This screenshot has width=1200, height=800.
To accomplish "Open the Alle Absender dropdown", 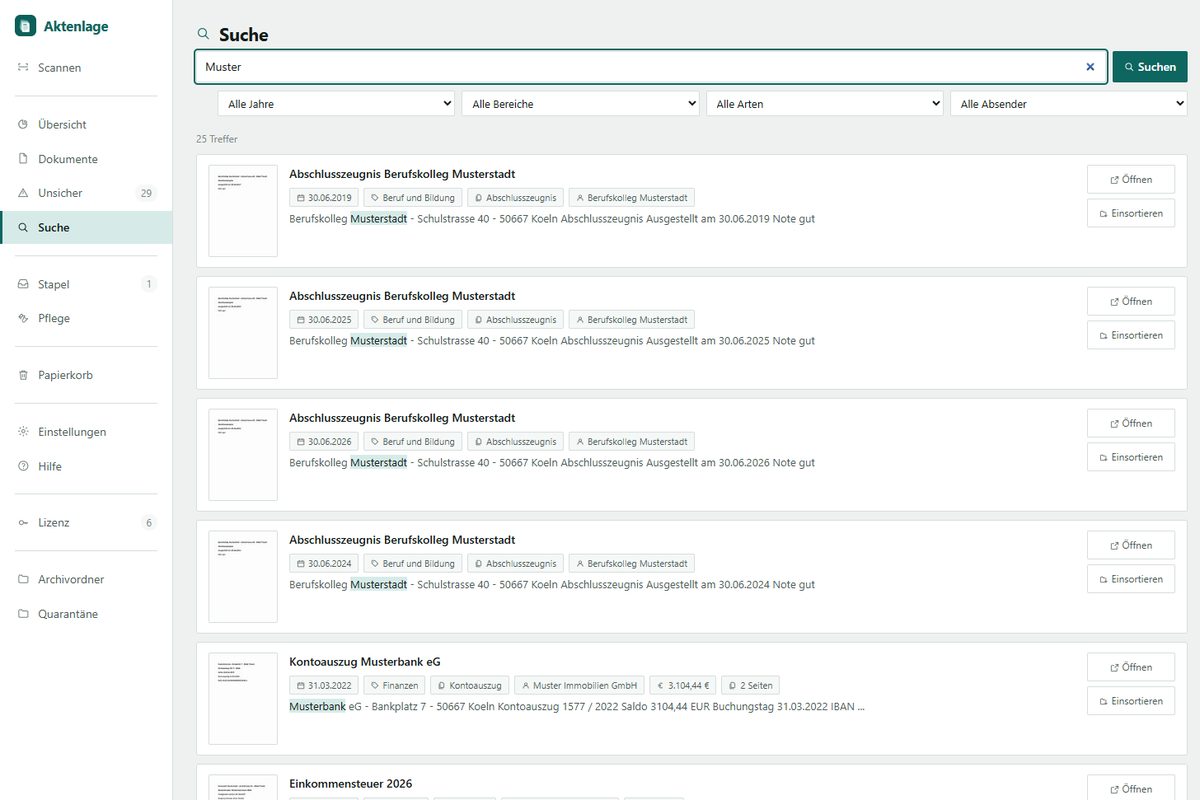I will click(1068, 104).
